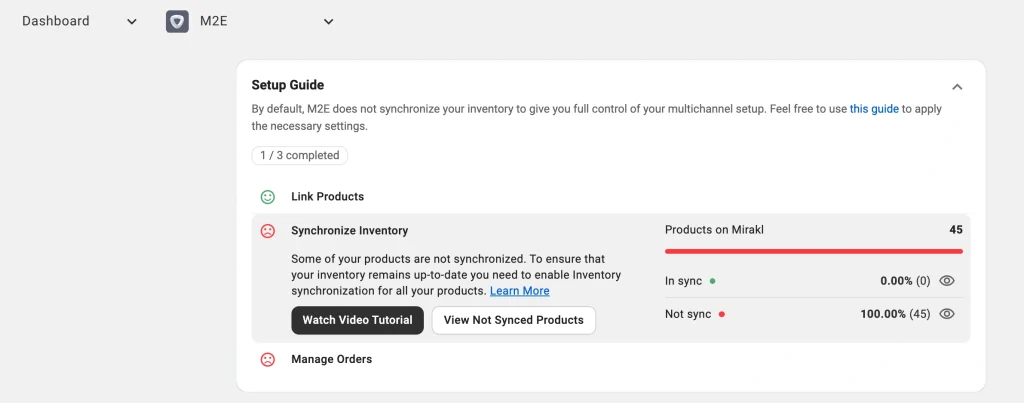Open the Learn More link

[519, 291]
